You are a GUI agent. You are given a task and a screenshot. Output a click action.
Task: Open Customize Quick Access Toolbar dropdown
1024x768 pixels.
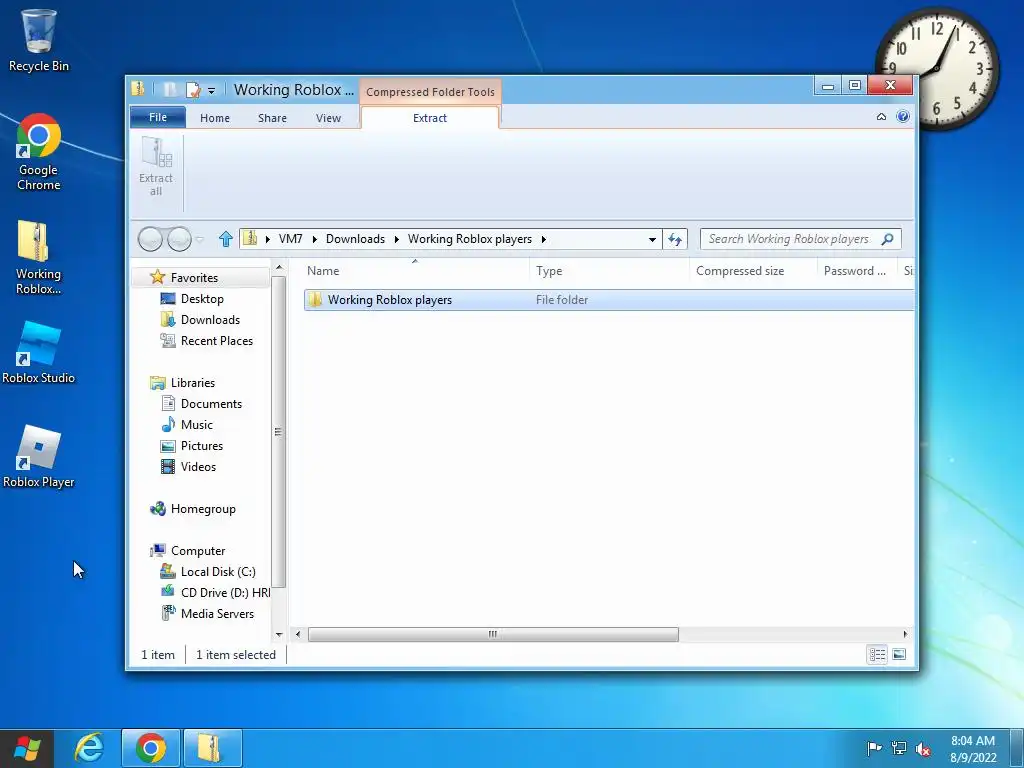pyautogui.click(x=212, y=91)
